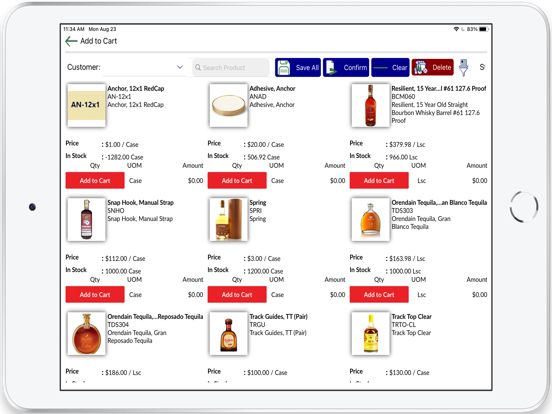This screenshot has height=414, width=552.
Task: Select the Lsc UOM for Orendain Blanco Tequila
Action: point(421,295)
